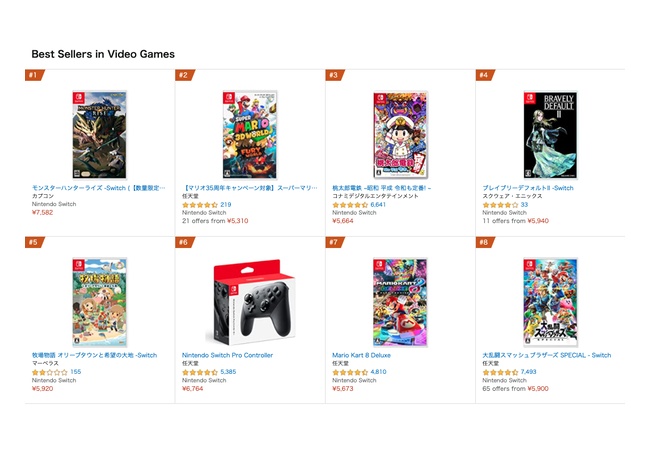Click the Mario Kart 8 Deluxe title
Image resolution: width=650 pixels, height=450 pixels.
pyautogui.click(x=363, y=355)
